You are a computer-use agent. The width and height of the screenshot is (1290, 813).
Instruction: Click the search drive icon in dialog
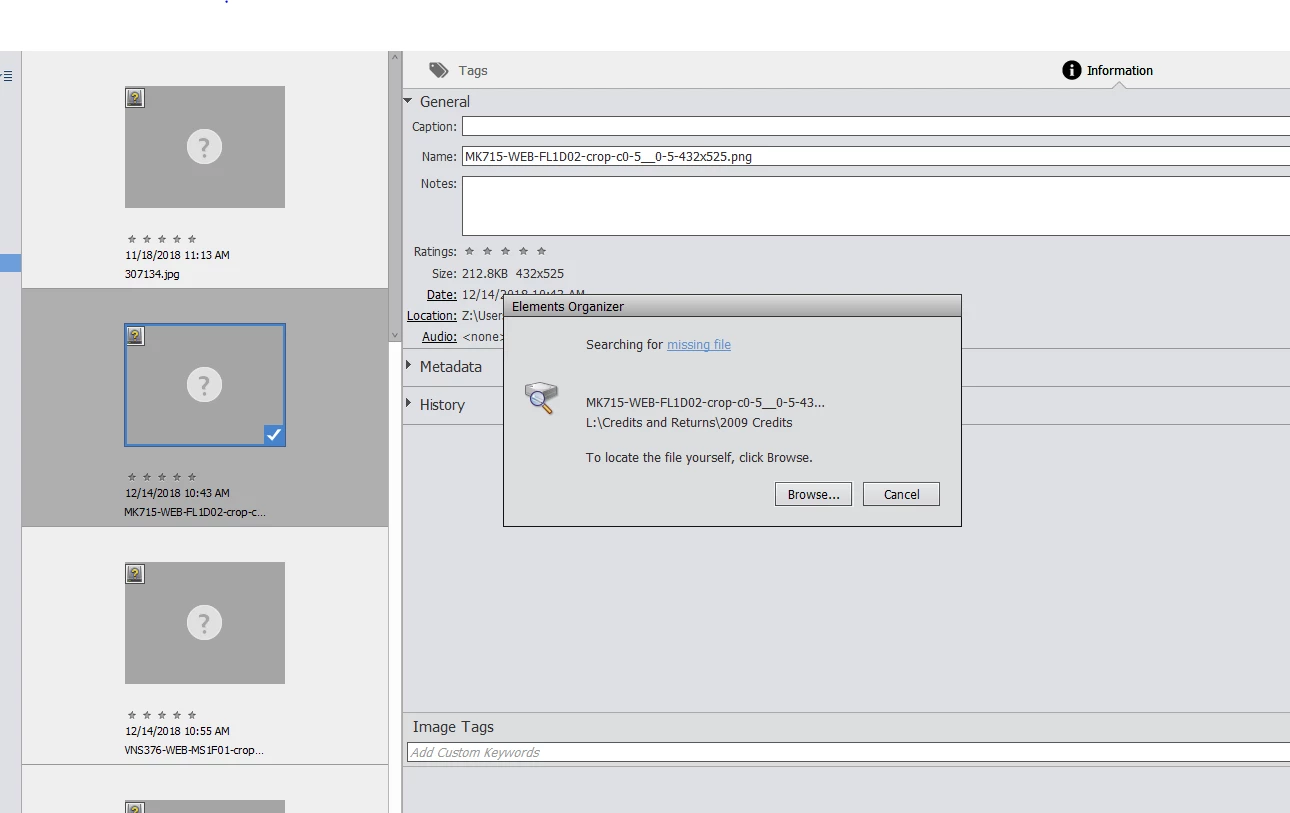point(541,398)
